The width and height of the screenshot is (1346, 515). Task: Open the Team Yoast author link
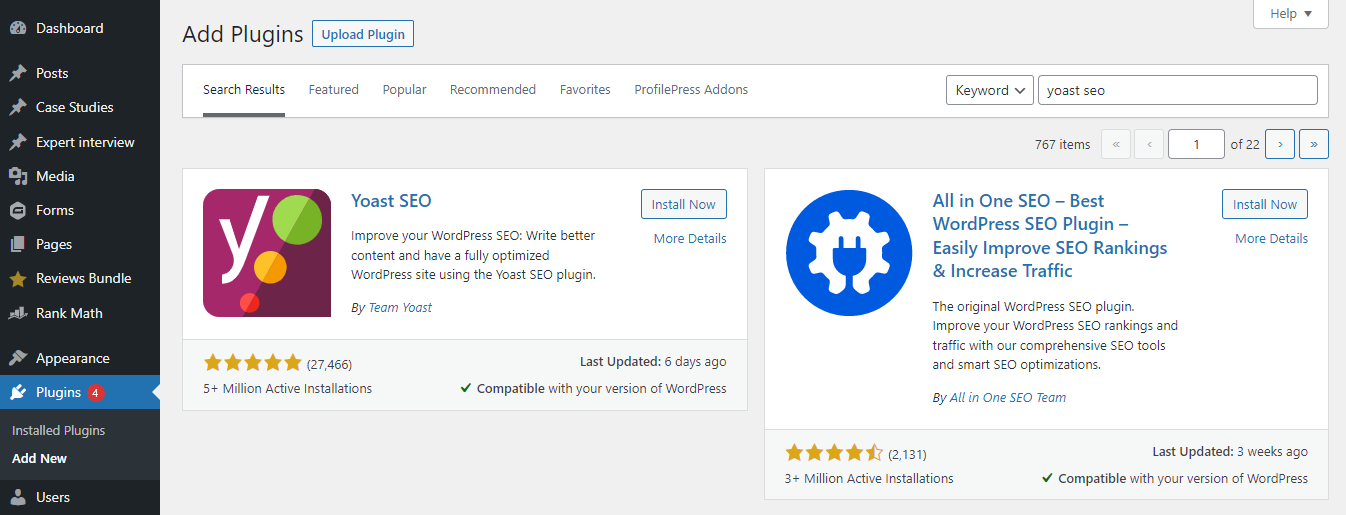click(x=400, y=307)
